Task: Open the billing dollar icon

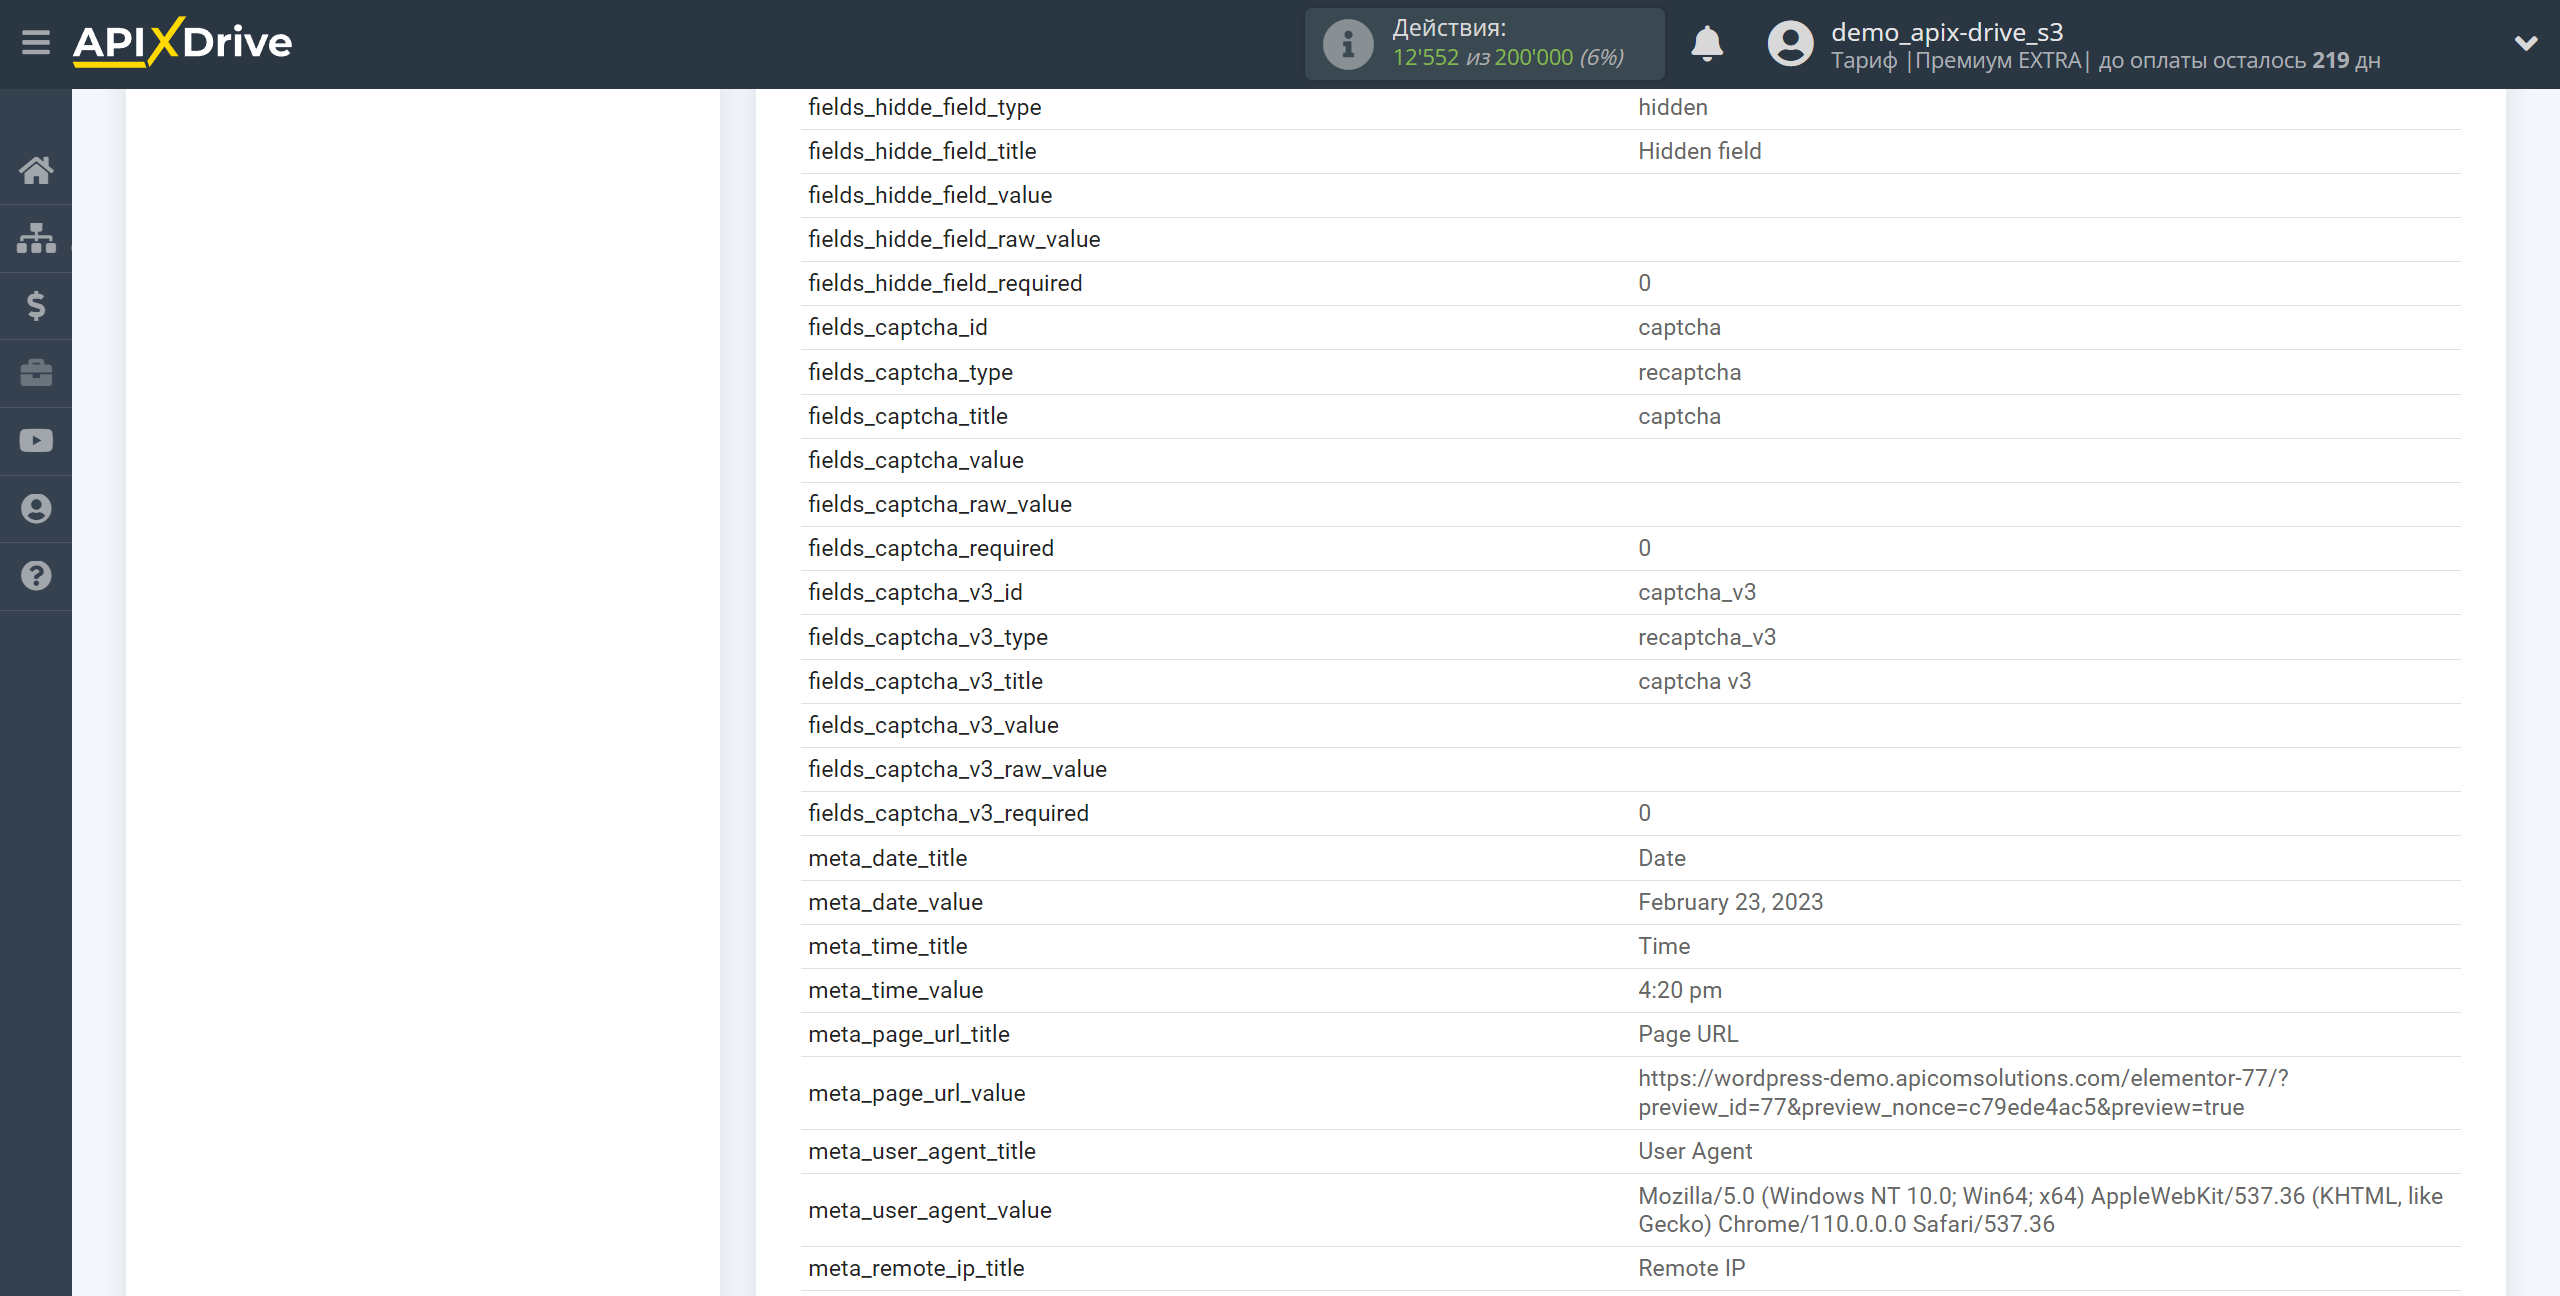Action: pos(36,305)
